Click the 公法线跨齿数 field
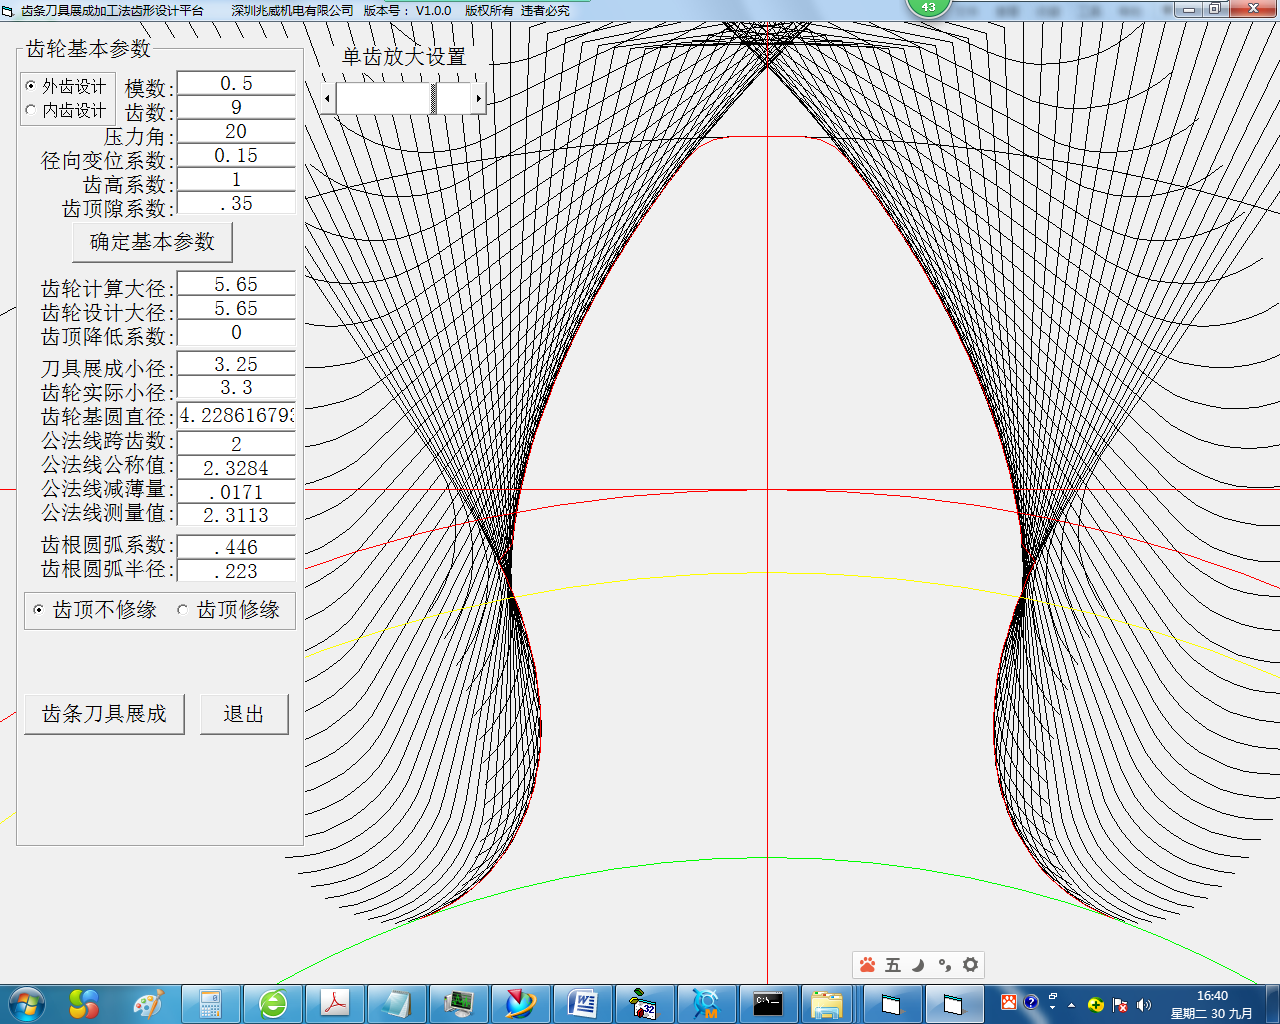Screen dimensions: 1280x1024 click(x=236, y=443)
